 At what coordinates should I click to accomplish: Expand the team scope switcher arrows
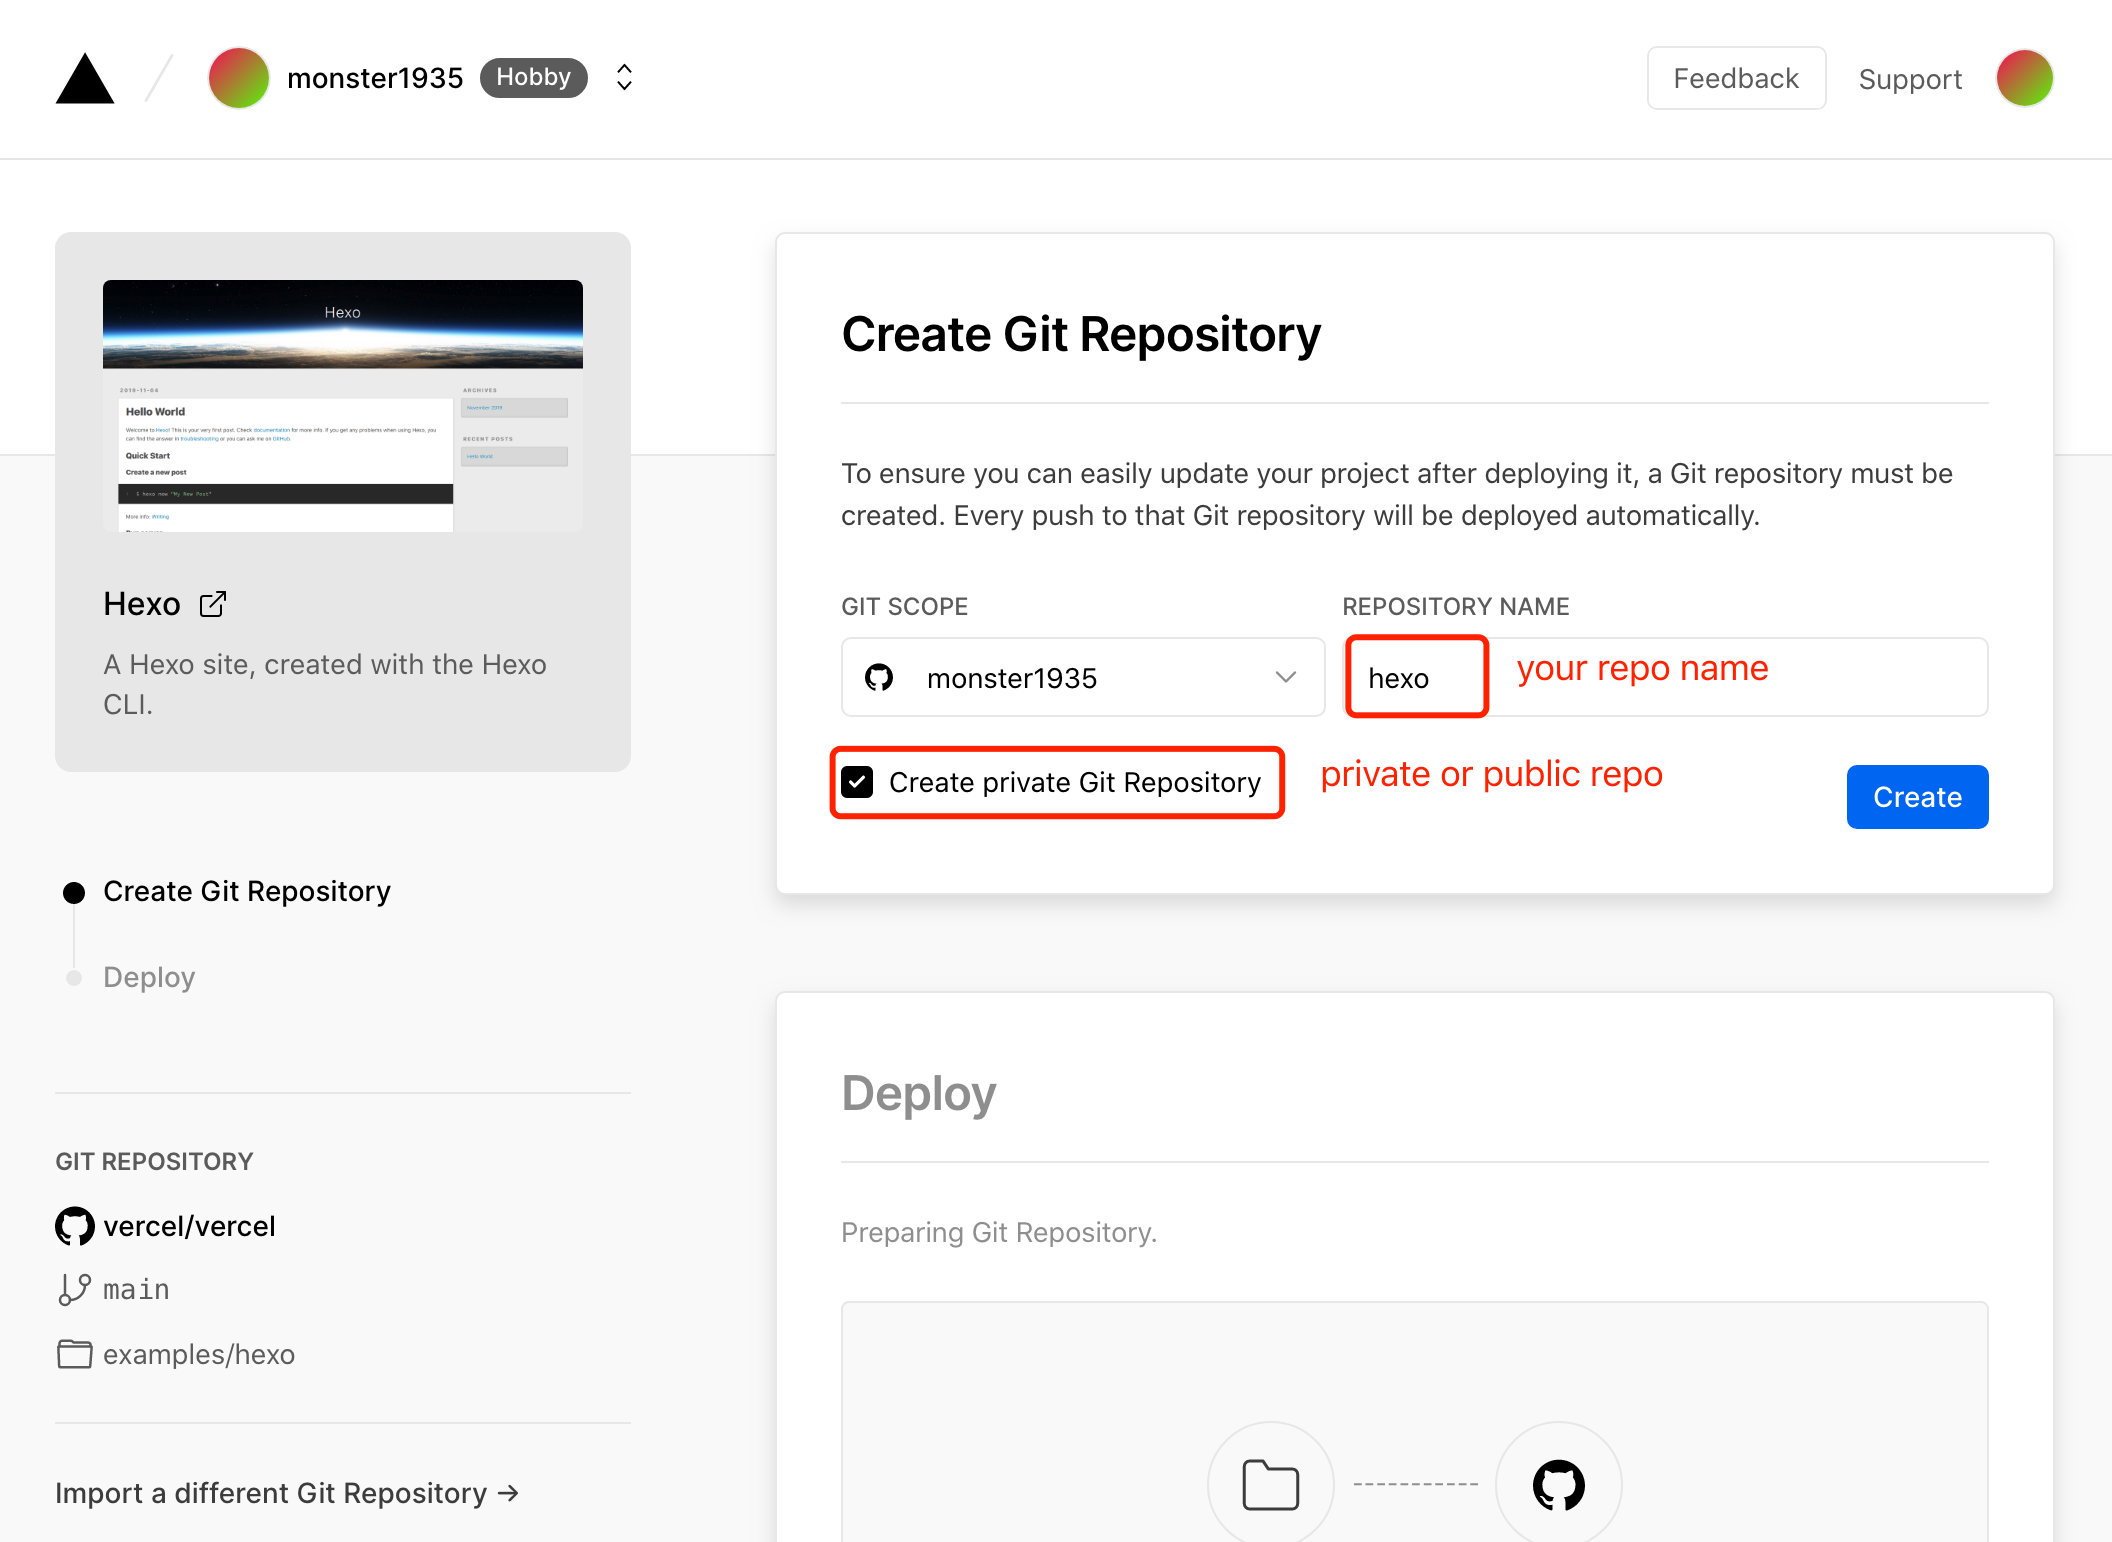[x=624, y=78]
